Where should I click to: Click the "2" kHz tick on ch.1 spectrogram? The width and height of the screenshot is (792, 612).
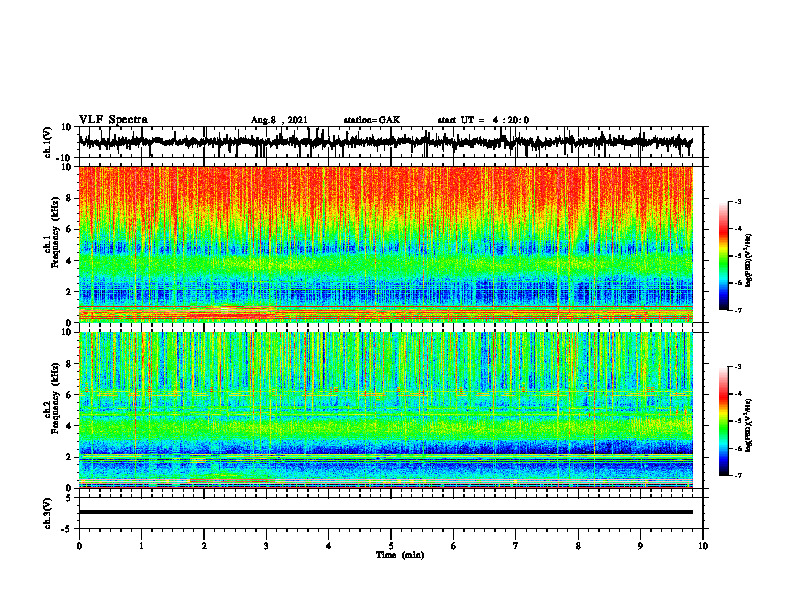click(69, 292)
